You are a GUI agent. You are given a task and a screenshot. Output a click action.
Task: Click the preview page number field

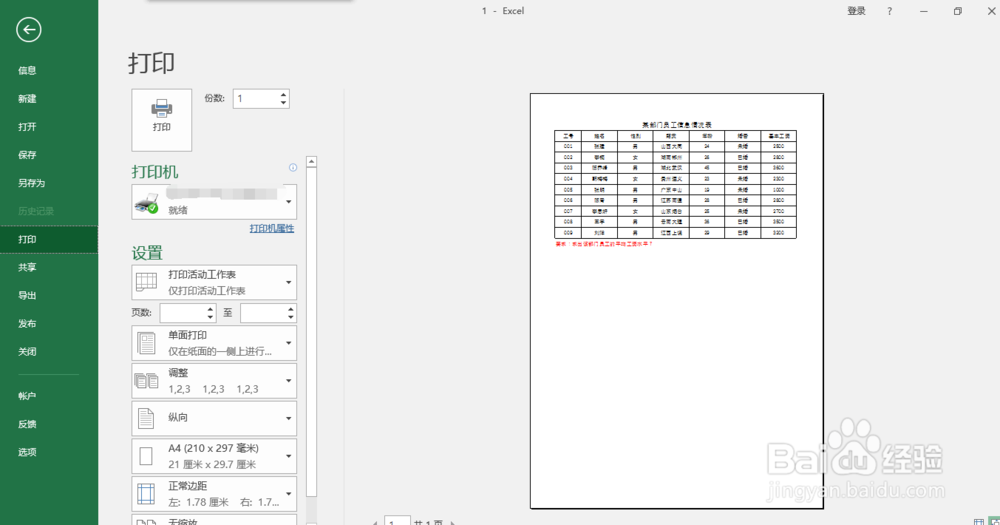click(x=397, y=521)
